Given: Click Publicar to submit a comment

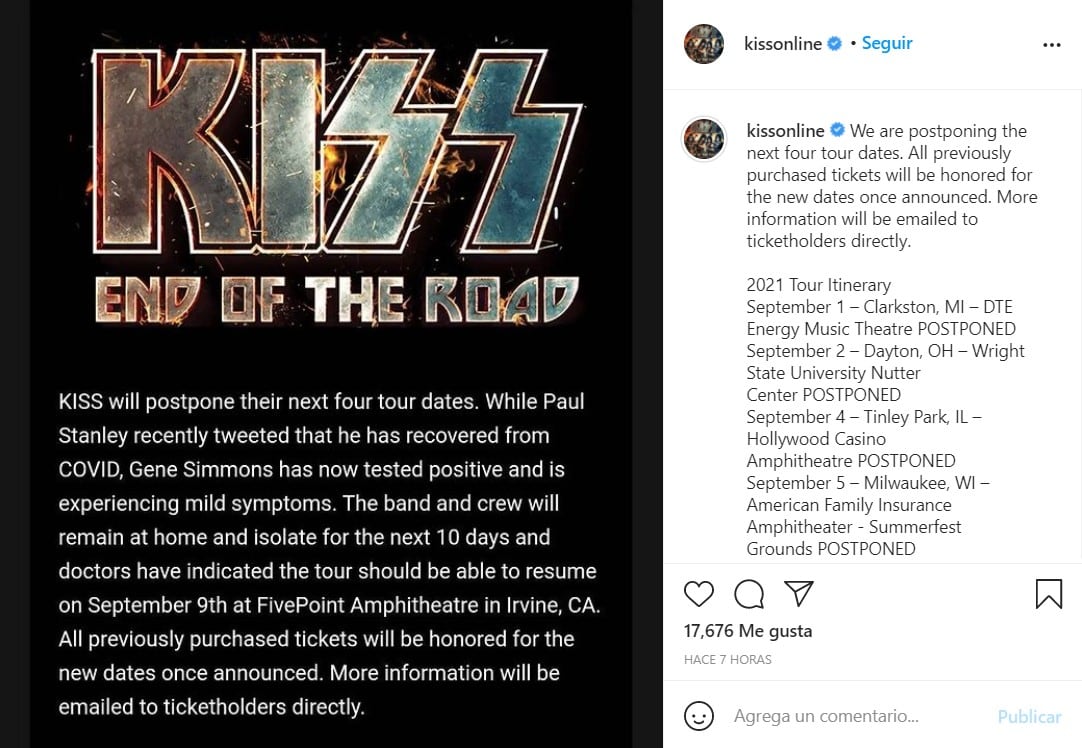Looking at the screenshot, I should pyautogui.click(x=1029, y=716).
